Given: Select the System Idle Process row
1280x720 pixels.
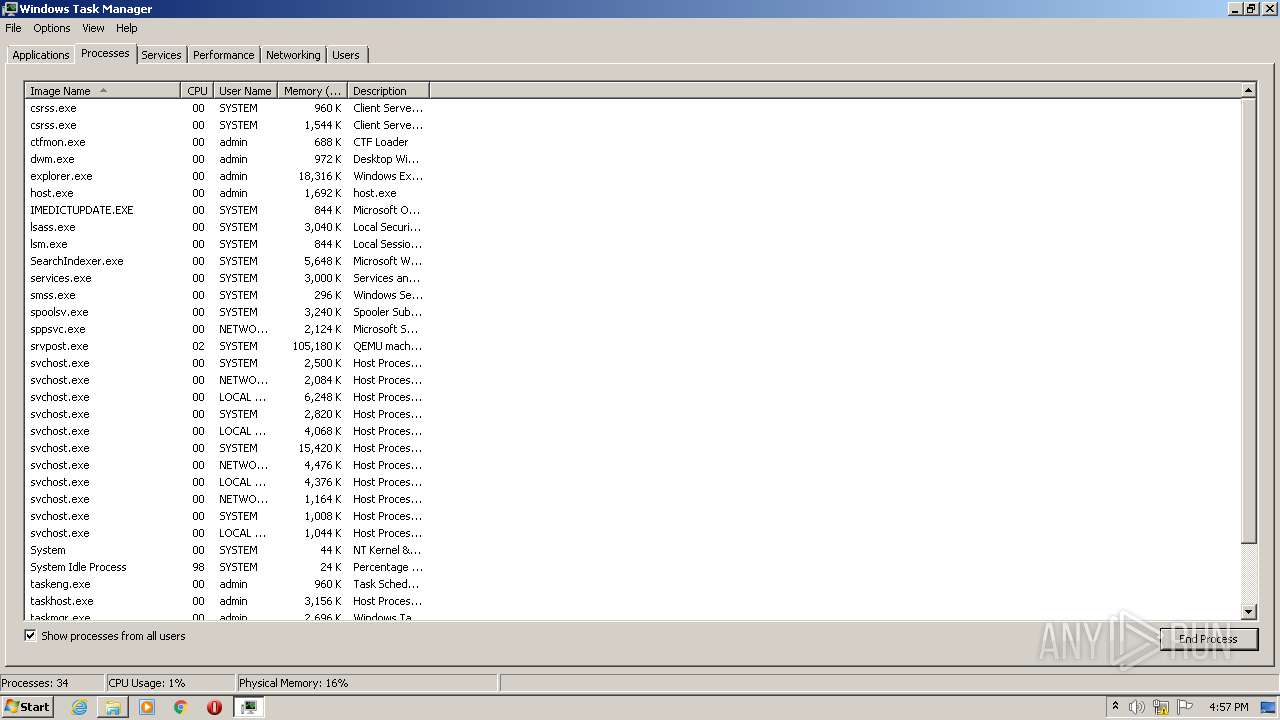Looking at the screenshot, I should [226, 567].
